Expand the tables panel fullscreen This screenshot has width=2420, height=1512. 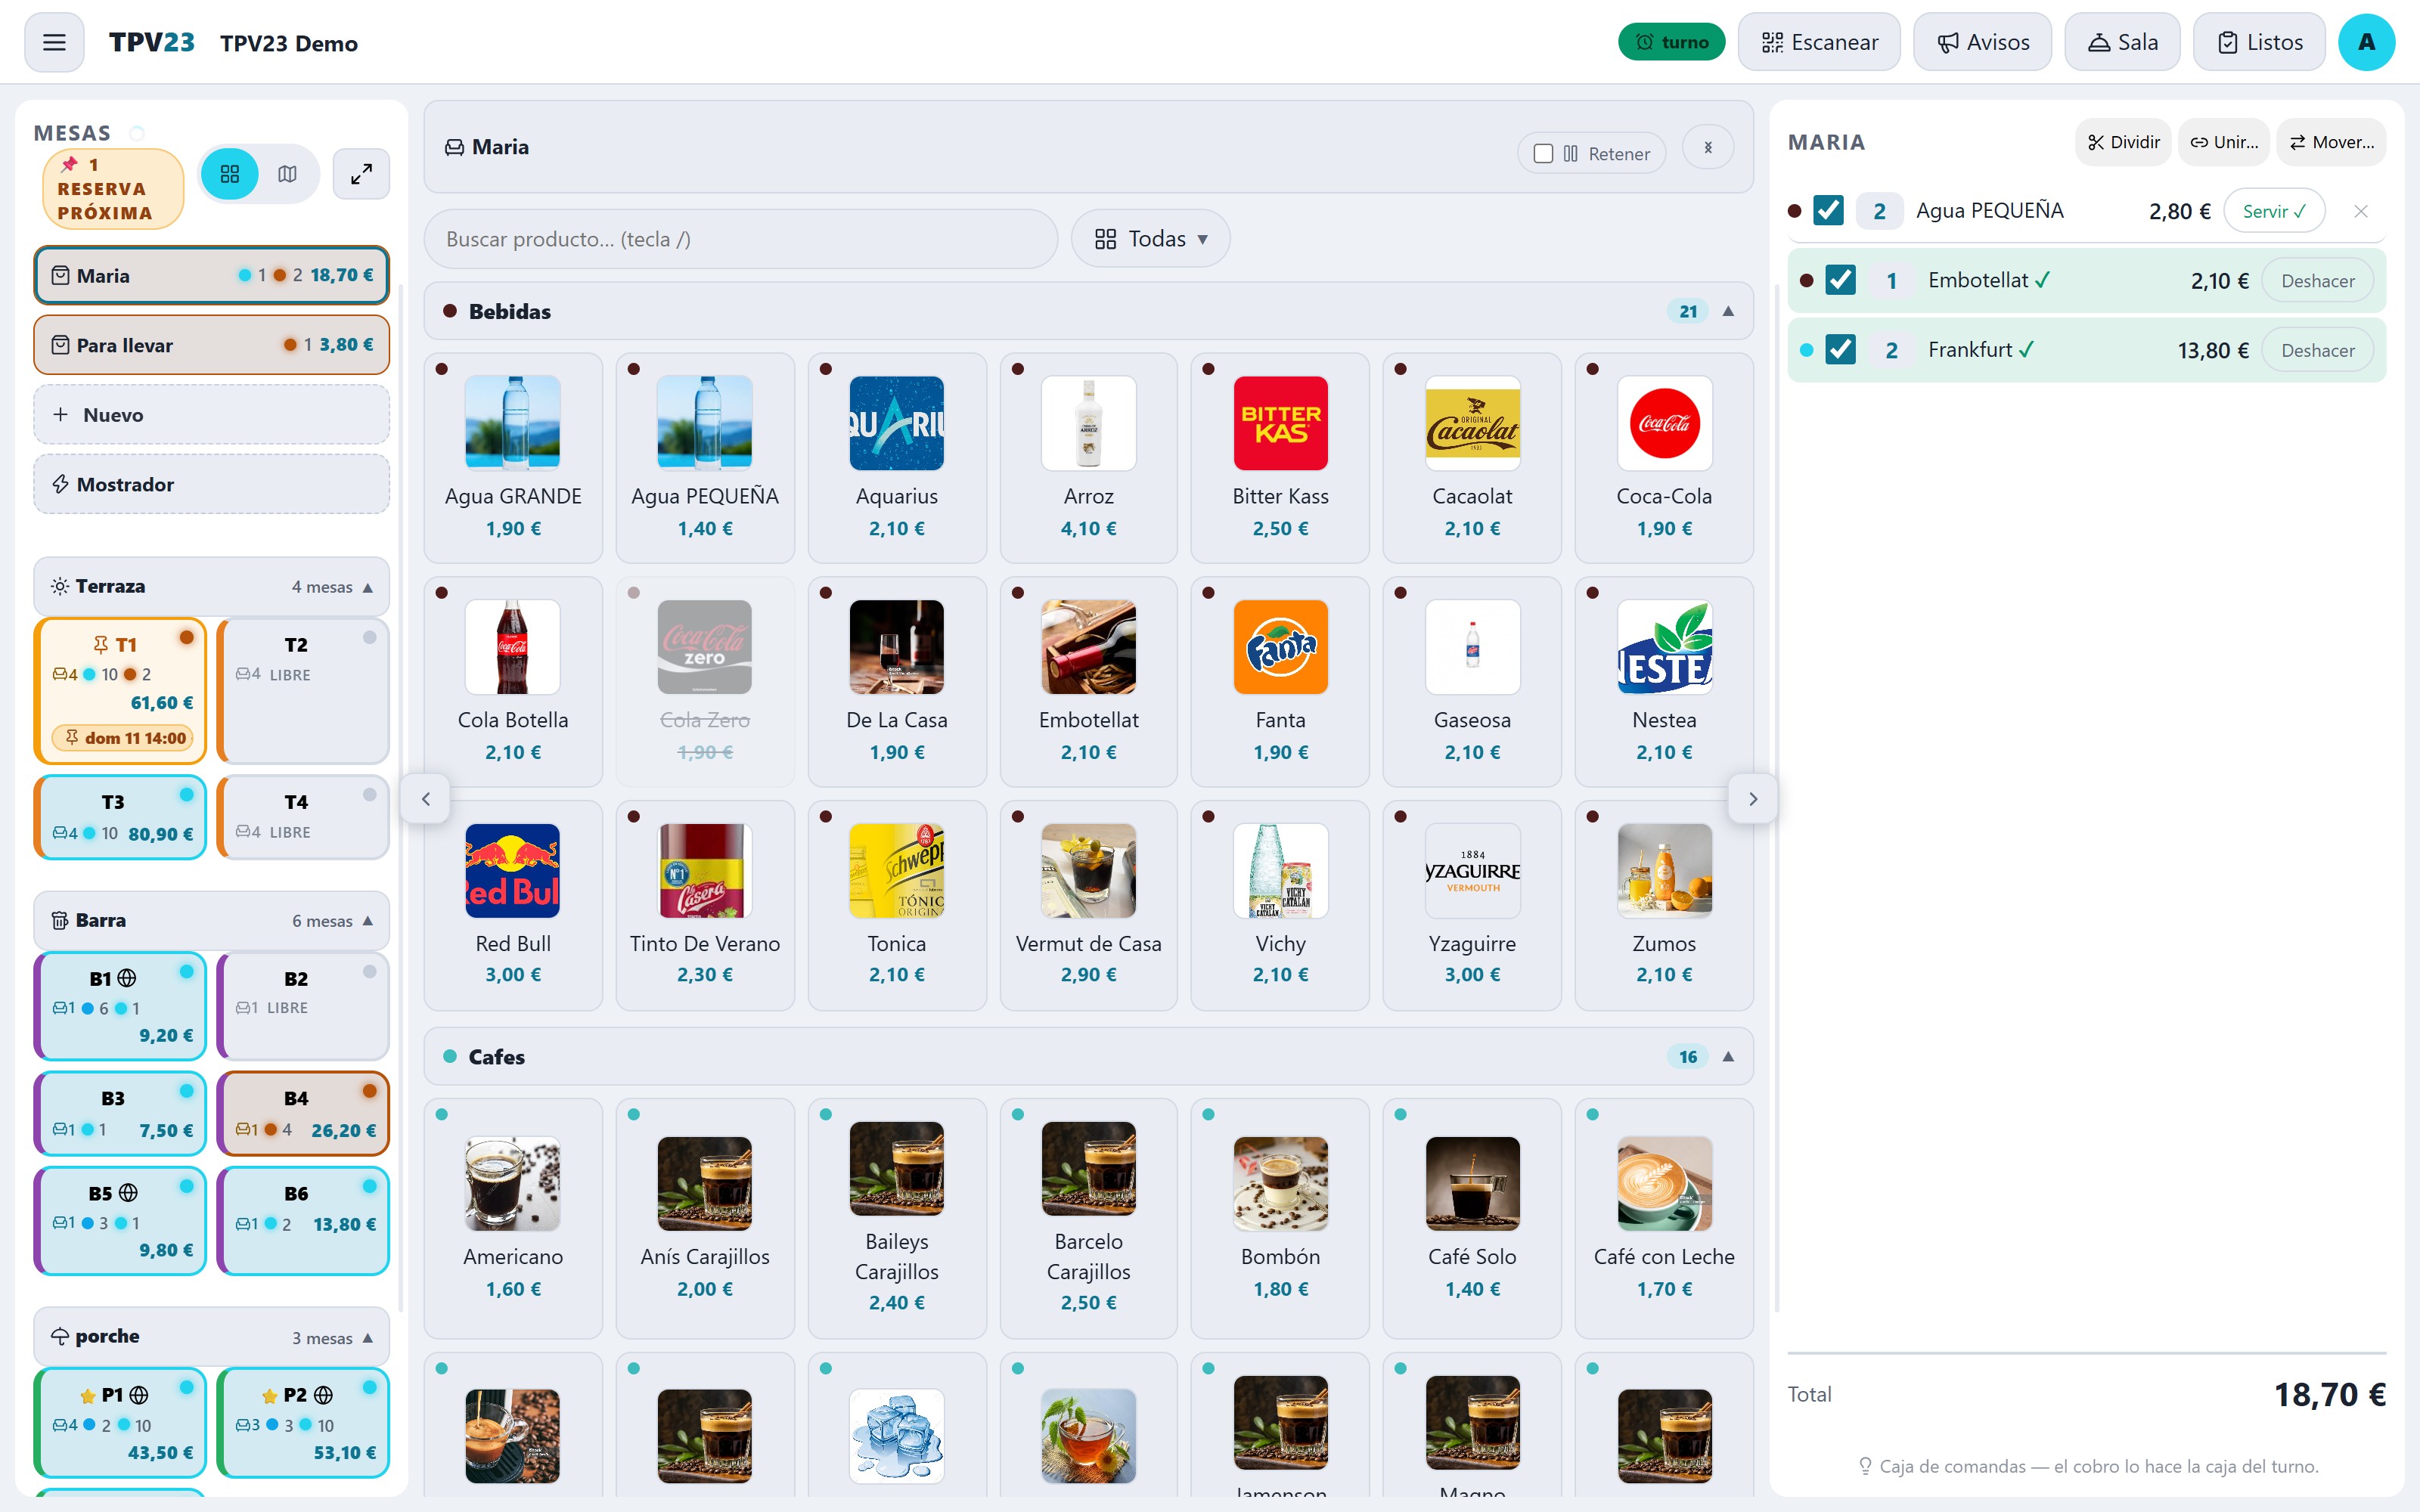pos(361,174)
